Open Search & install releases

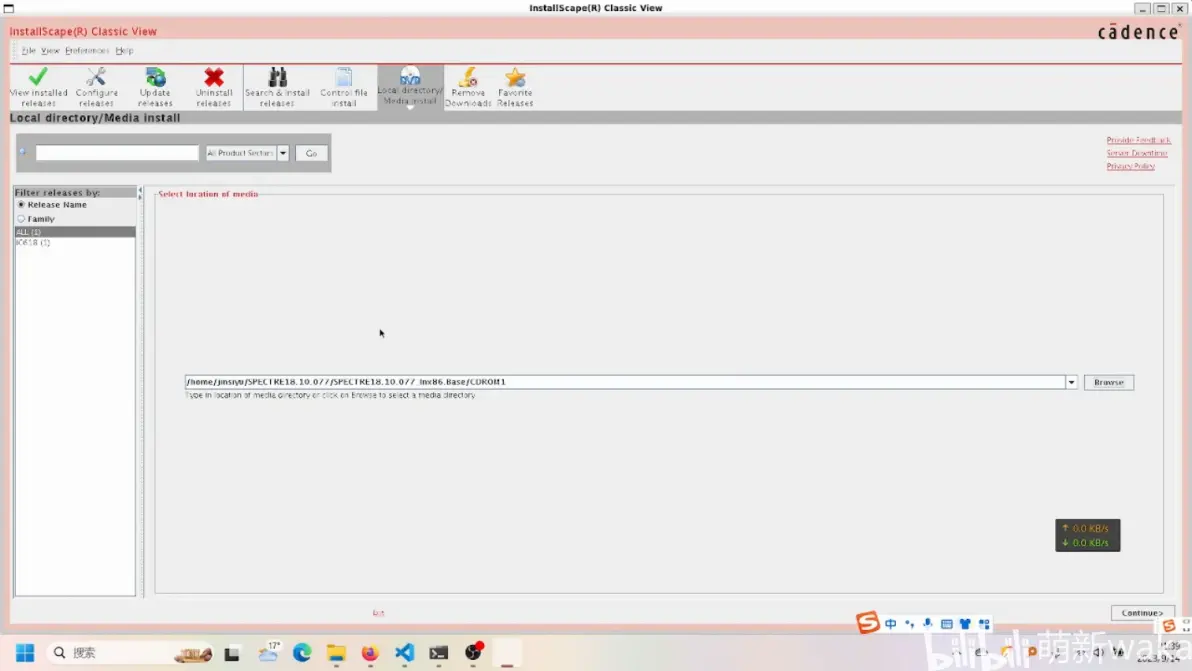click(277, 87)
